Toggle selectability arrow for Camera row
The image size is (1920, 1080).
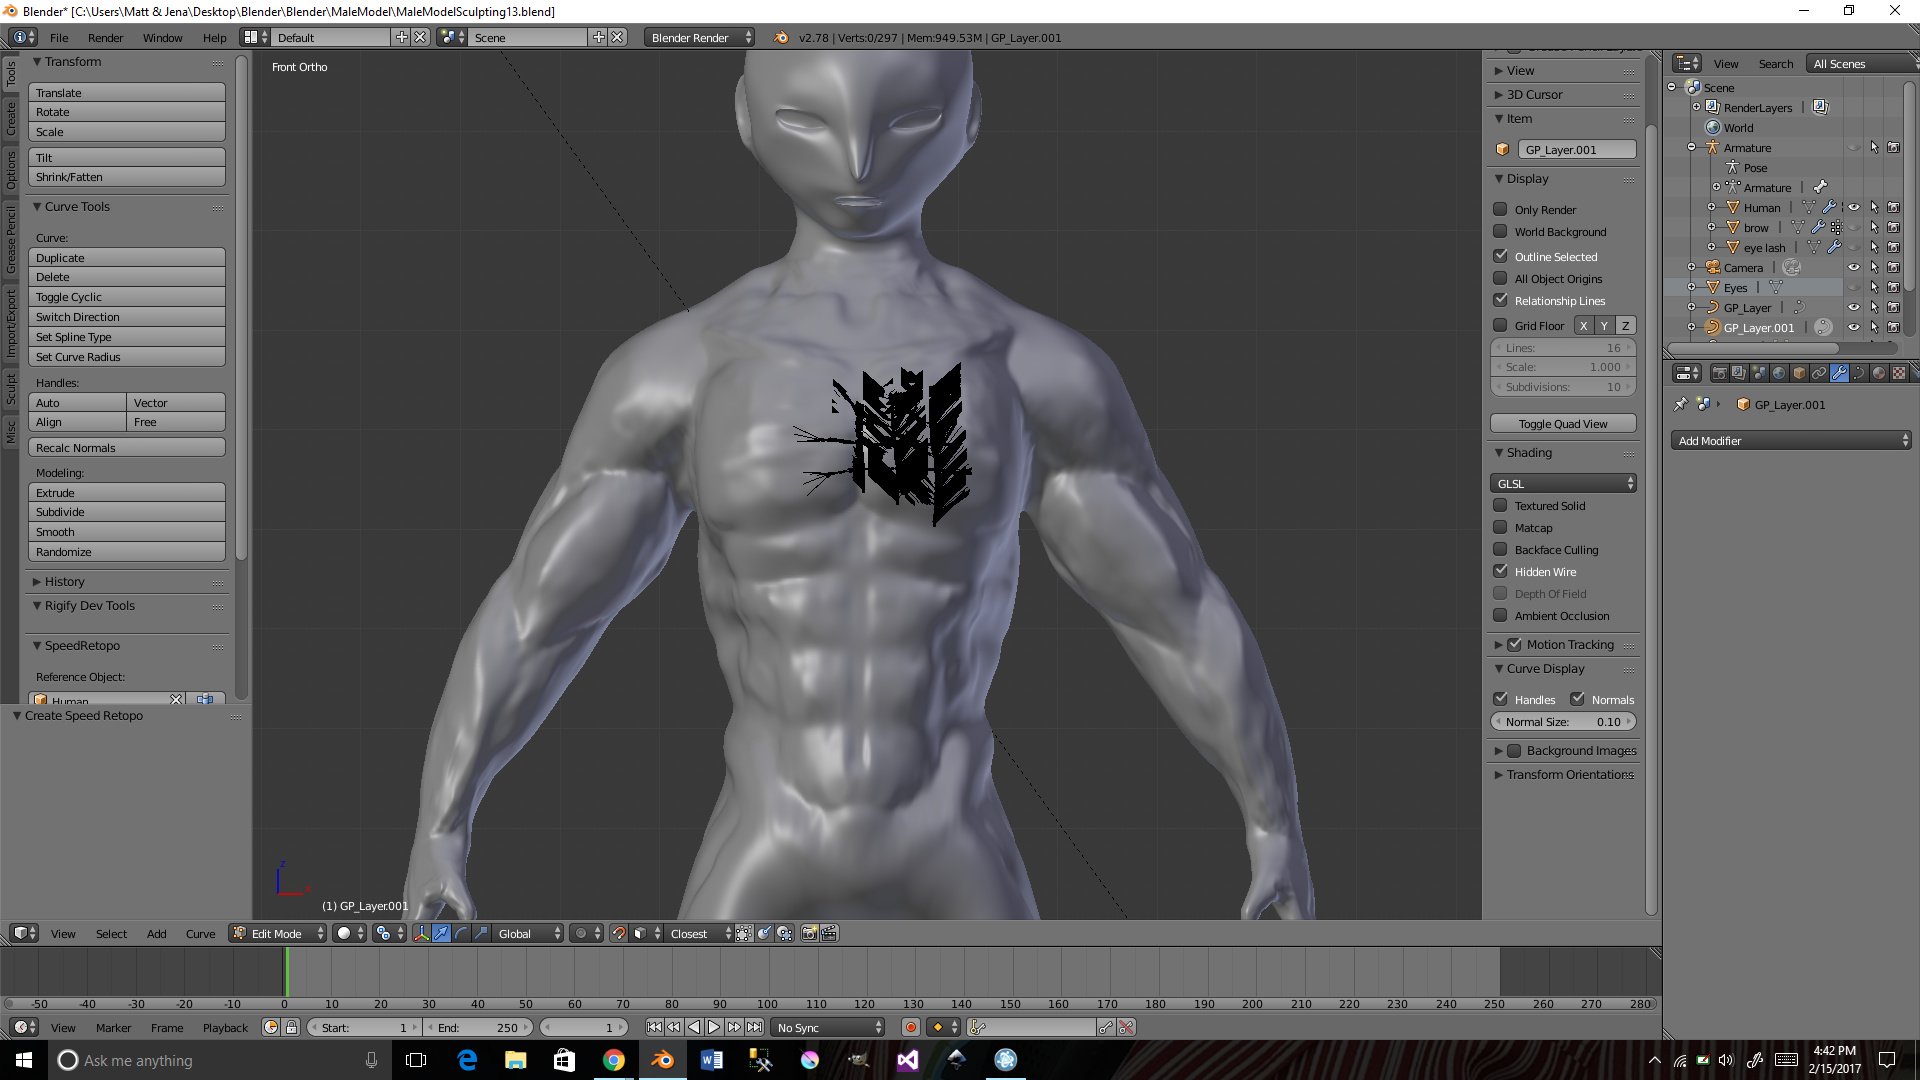point(1874,268)
